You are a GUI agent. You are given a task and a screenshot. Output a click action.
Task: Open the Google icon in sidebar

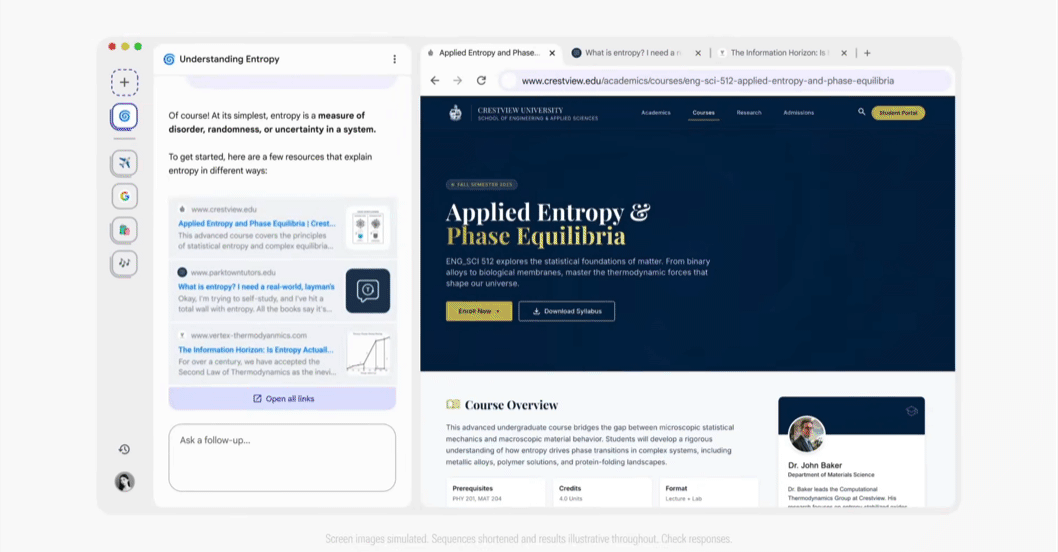point(124,196)
